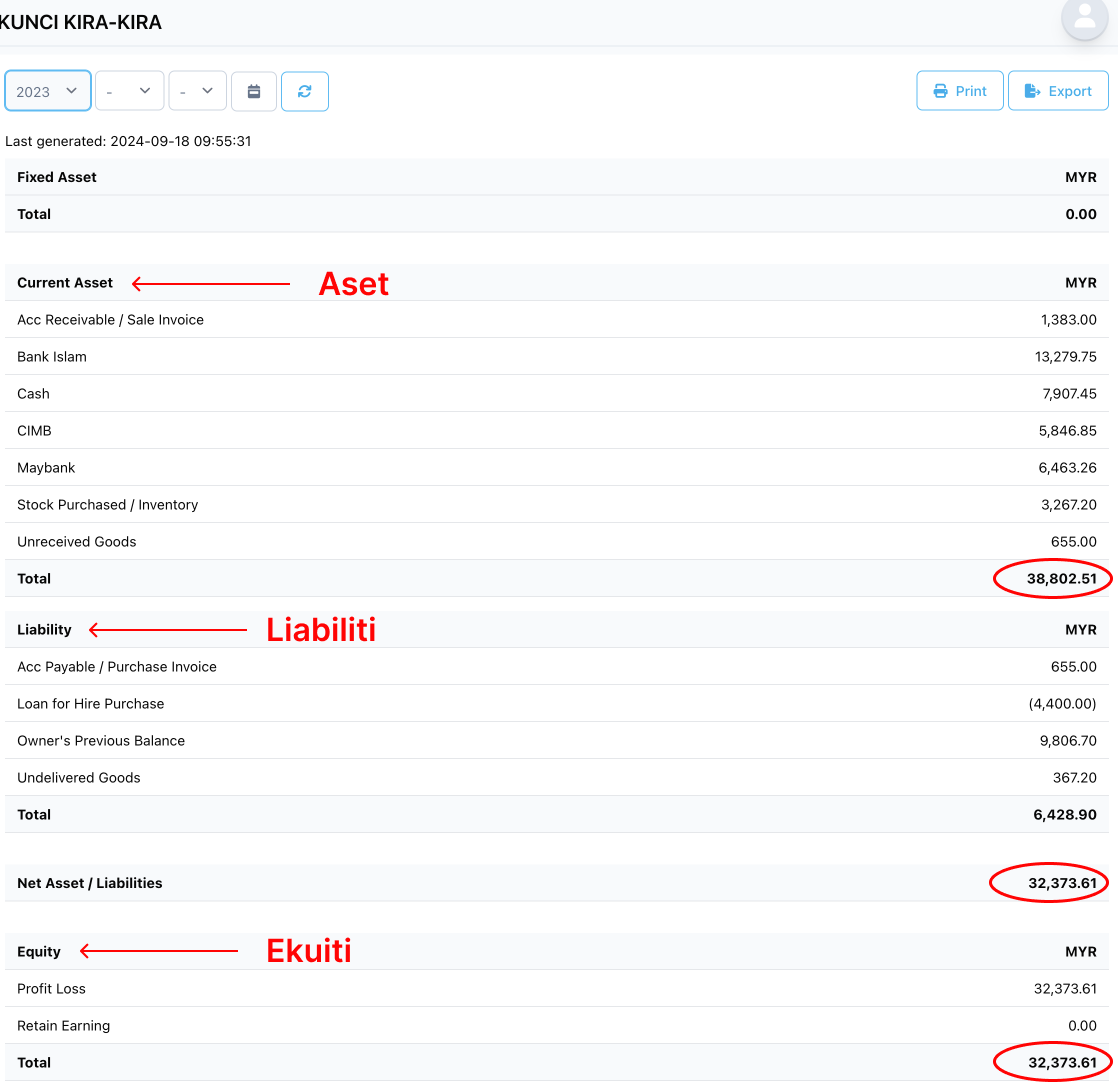Select the Retain Earning row label
Screen dimensions: 1118x1090
(63, 1027)
